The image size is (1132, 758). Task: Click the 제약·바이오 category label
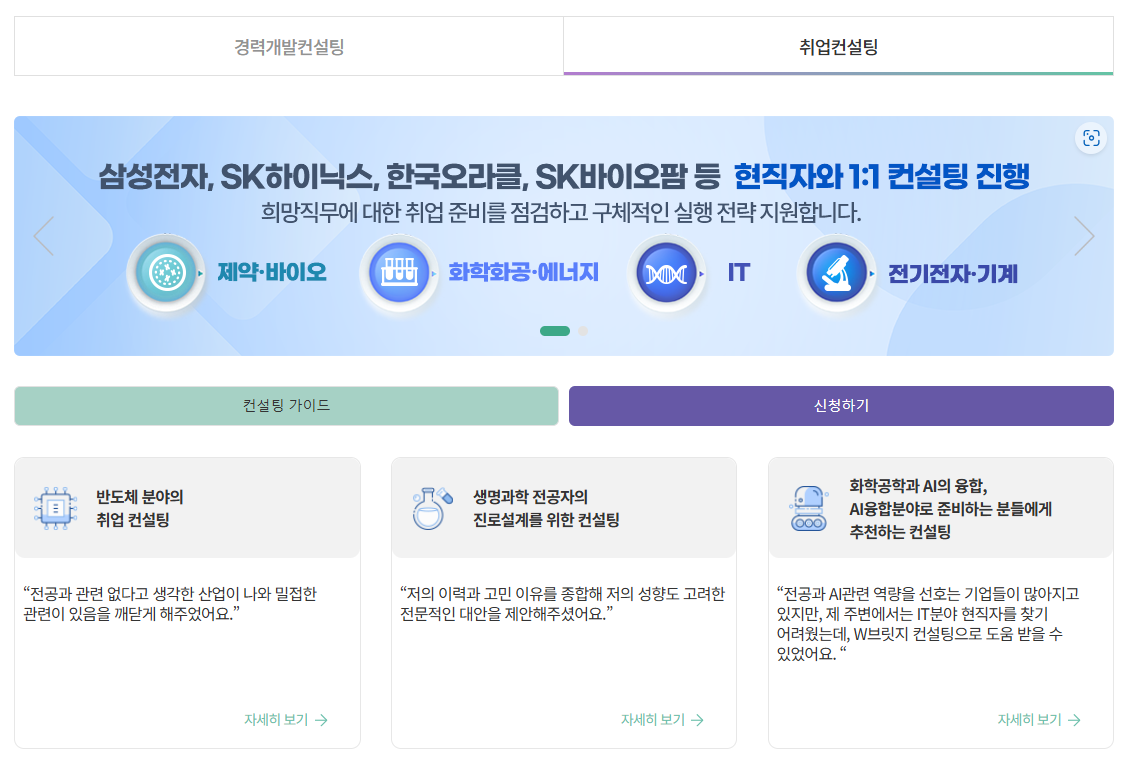[x=272, y=272]
